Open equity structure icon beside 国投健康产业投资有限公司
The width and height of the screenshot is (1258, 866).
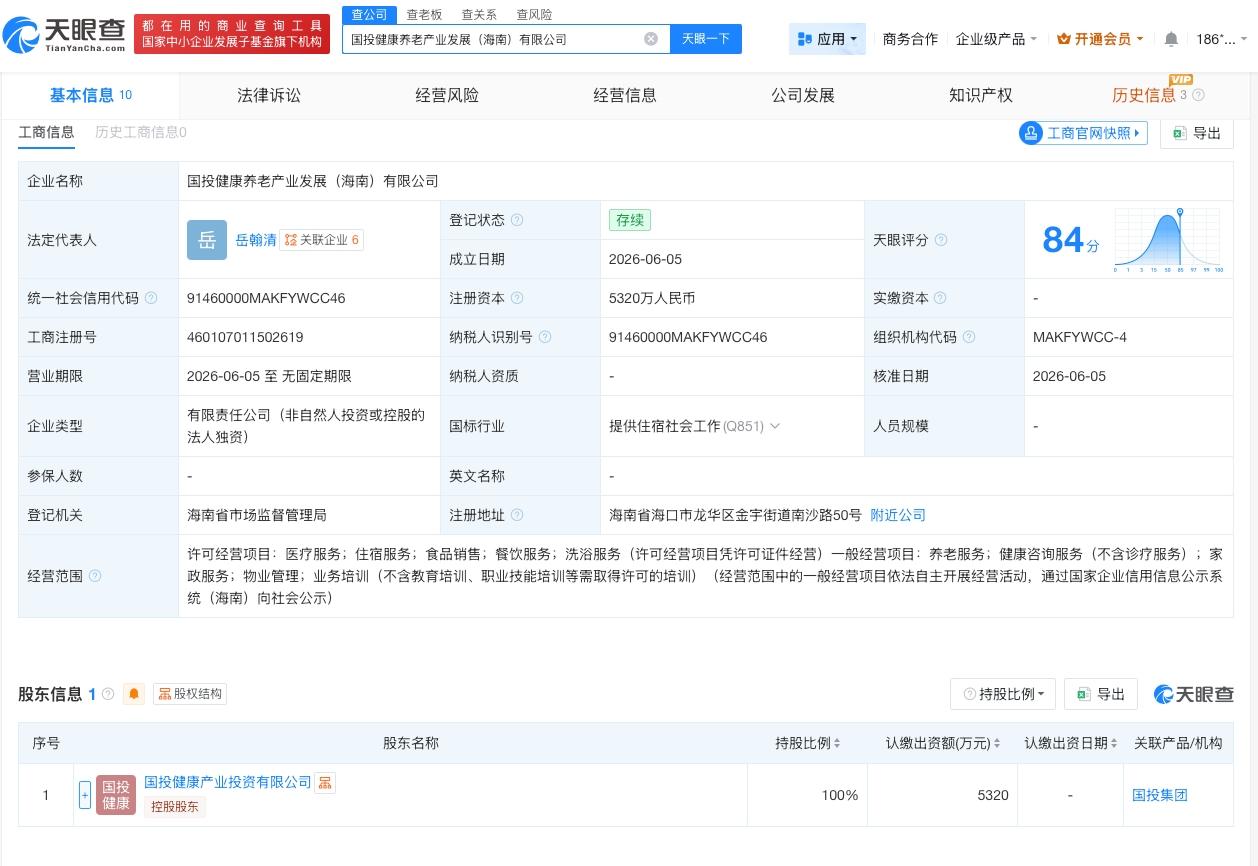point(325,783)
